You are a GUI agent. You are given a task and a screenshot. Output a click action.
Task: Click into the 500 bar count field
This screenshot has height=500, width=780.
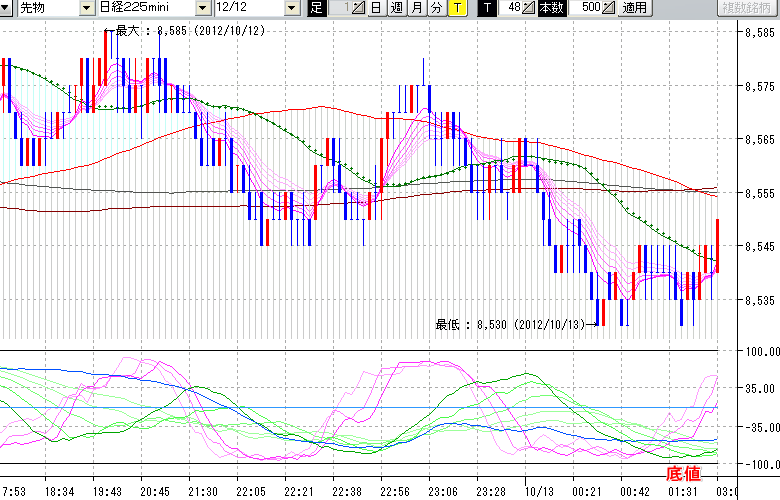pos(589,8)
